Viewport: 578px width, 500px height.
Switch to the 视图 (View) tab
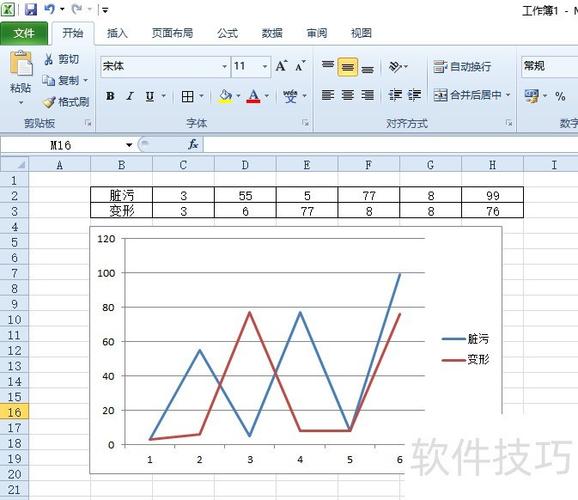(x=361, y=34)
